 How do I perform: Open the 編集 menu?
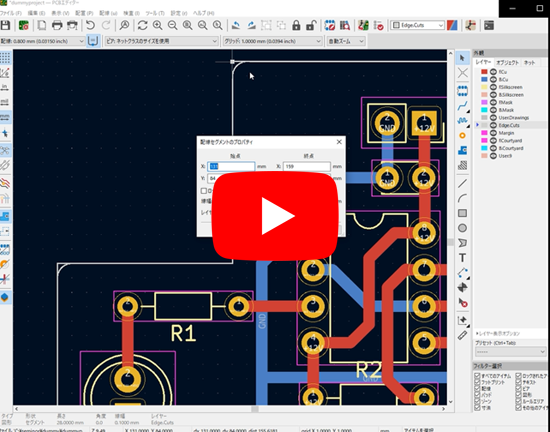click(x=36, y=13)
